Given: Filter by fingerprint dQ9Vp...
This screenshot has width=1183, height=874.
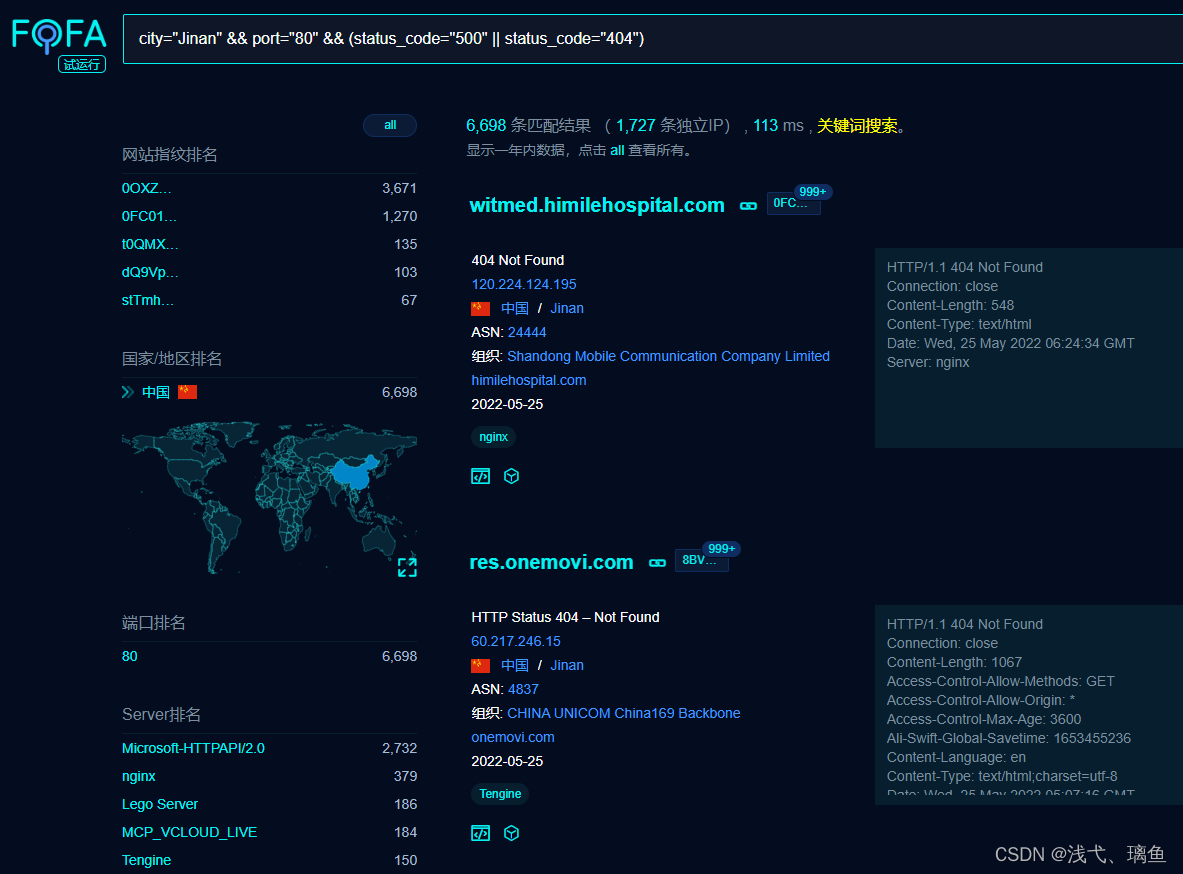Looking at the screenshot, I should pos(150,272).
